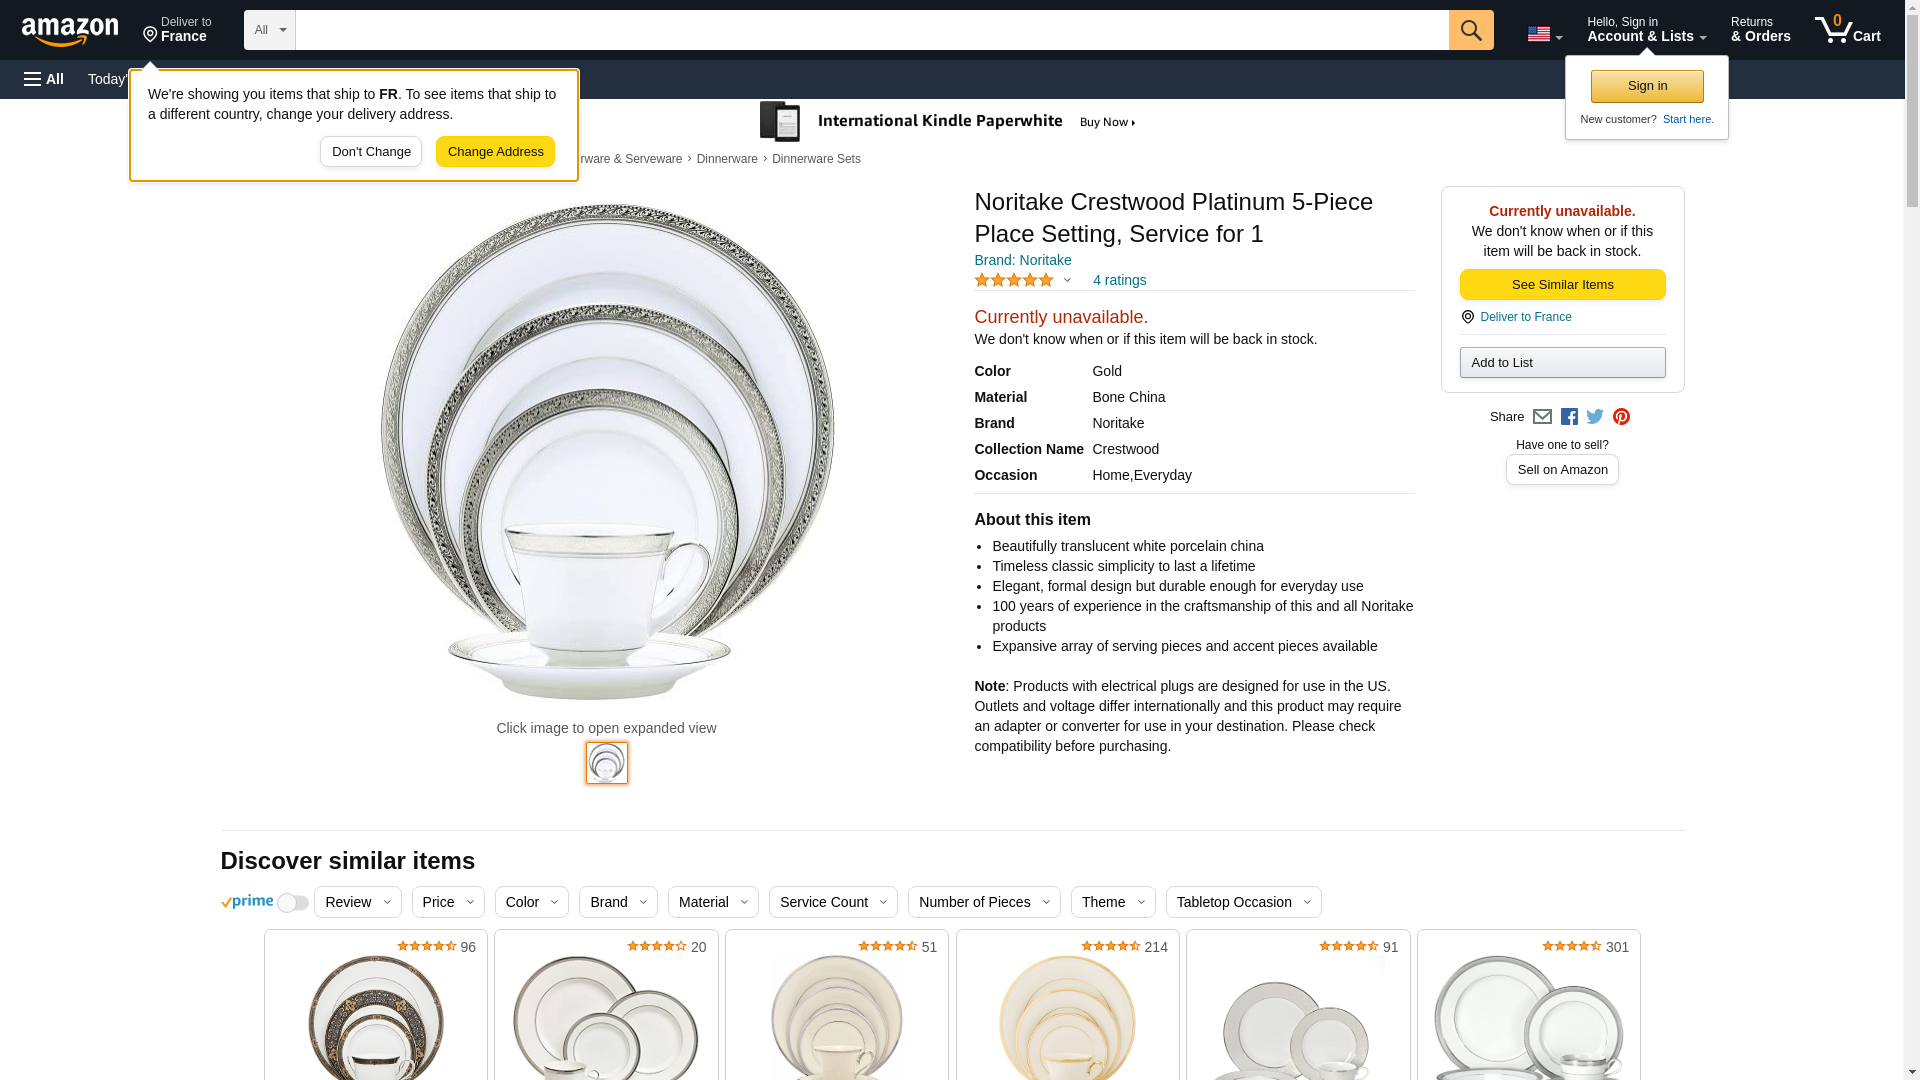
Task: Click the search magnifier button
Action: click(x=1470, y=30)
